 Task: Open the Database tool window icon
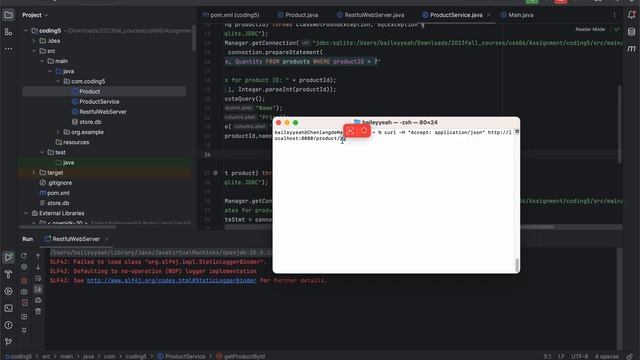[x=631, y=32]
